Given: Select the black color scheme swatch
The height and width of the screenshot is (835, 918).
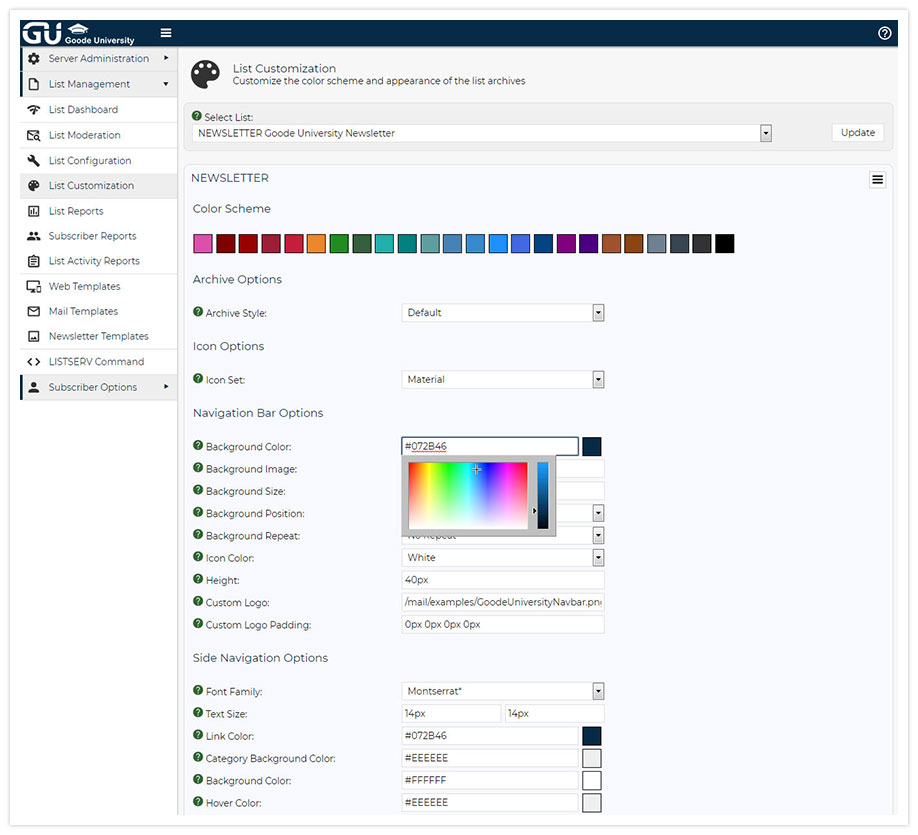Looking at the screenshot, I should (724, 244).
